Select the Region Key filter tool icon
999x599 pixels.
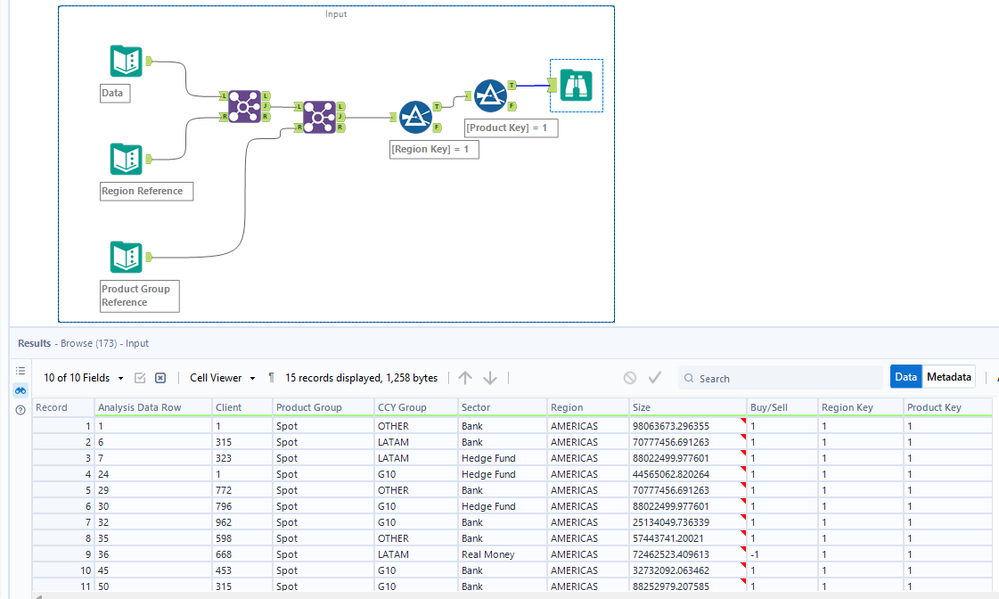coord(415,117)
